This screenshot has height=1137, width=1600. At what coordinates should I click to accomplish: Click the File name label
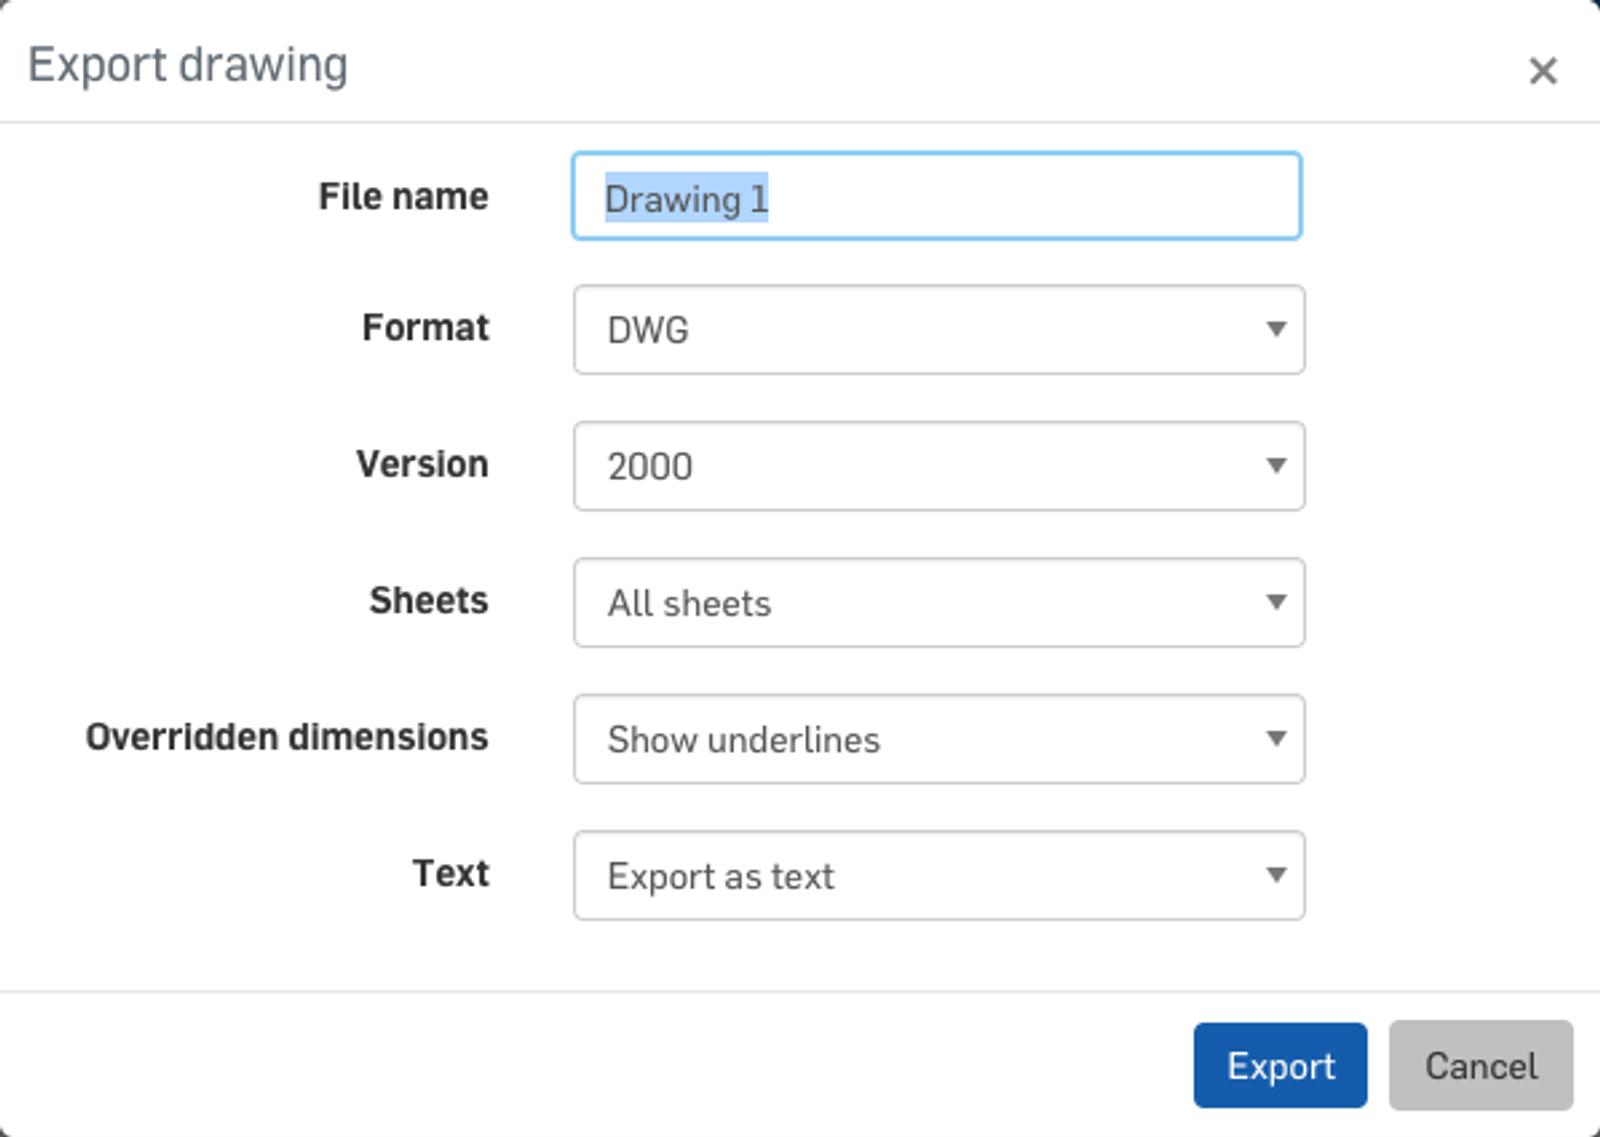403,197
